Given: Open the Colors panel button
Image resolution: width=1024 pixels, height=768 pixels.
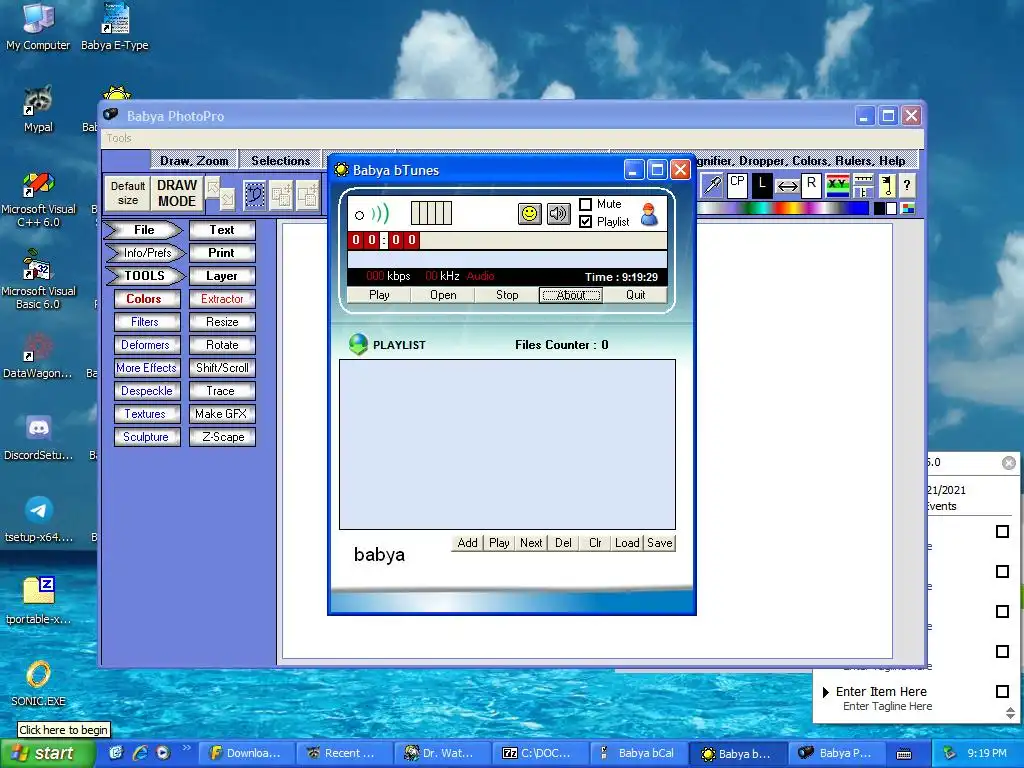Looking at the screenshot, I should 147,299.
